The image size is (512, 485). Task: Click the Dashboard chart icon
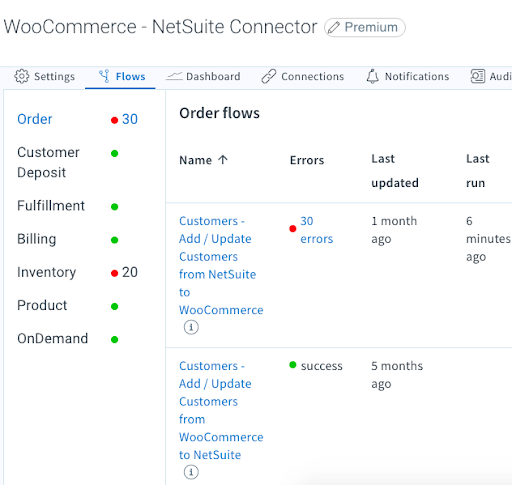pos(174,76)
